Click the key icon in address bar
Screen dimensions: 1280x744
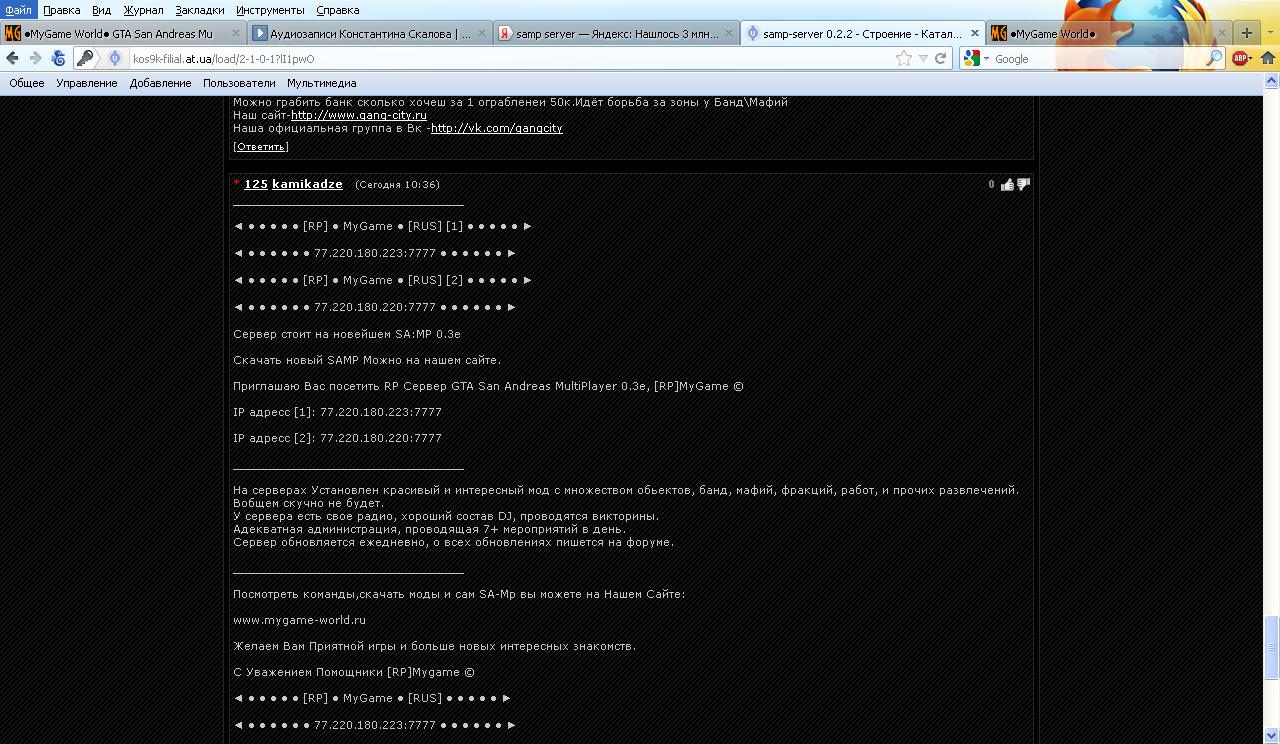click(x=85, y=59)
